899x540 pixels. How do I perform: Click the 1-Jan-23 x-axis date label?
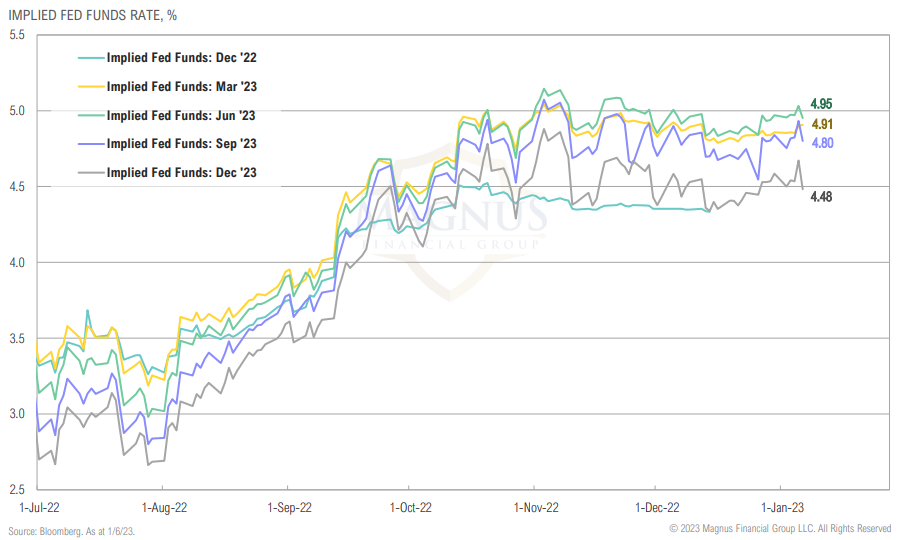(x=781, y=507)
